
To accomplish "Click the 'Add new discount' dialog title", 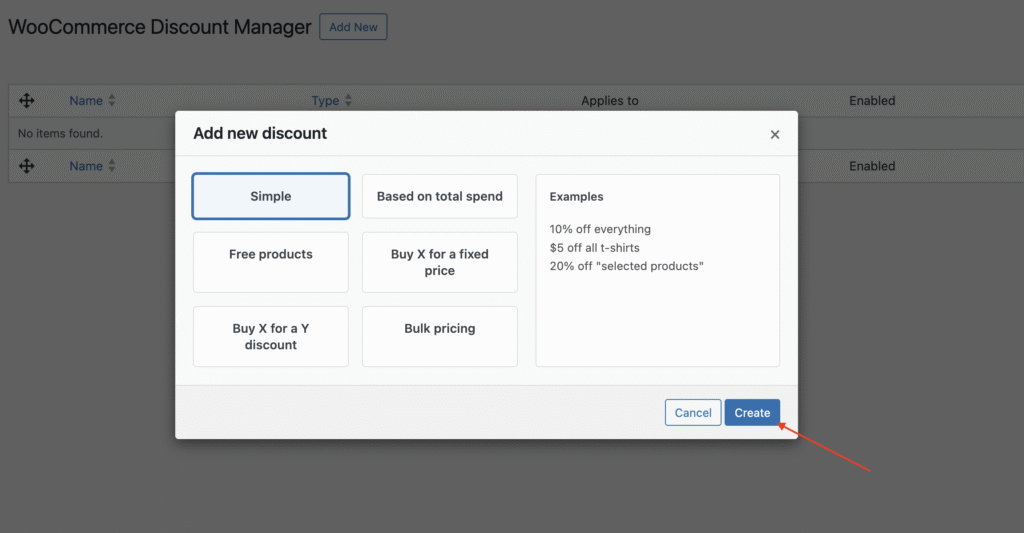I will tap(260, 133).
